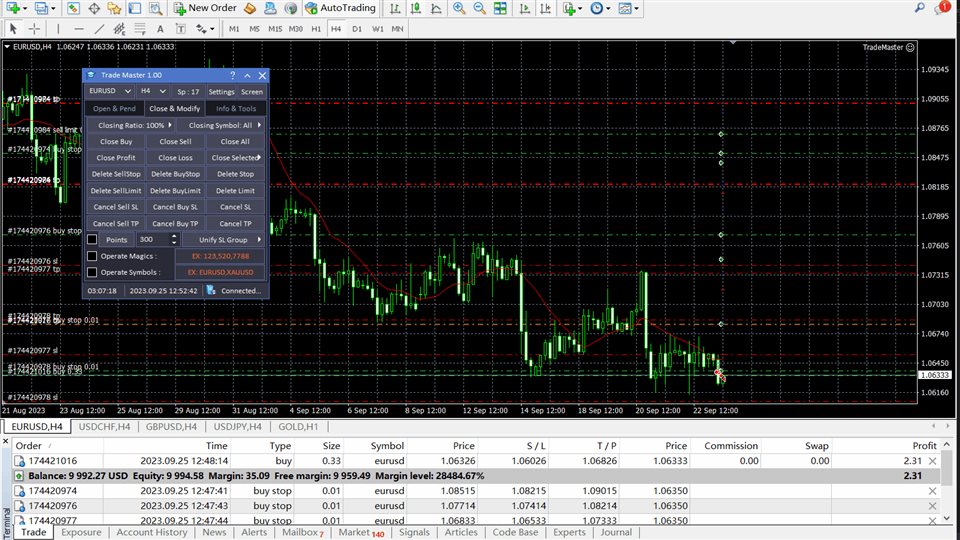Expand the Closing Ratio: 100% option

(x=130, y=125)
